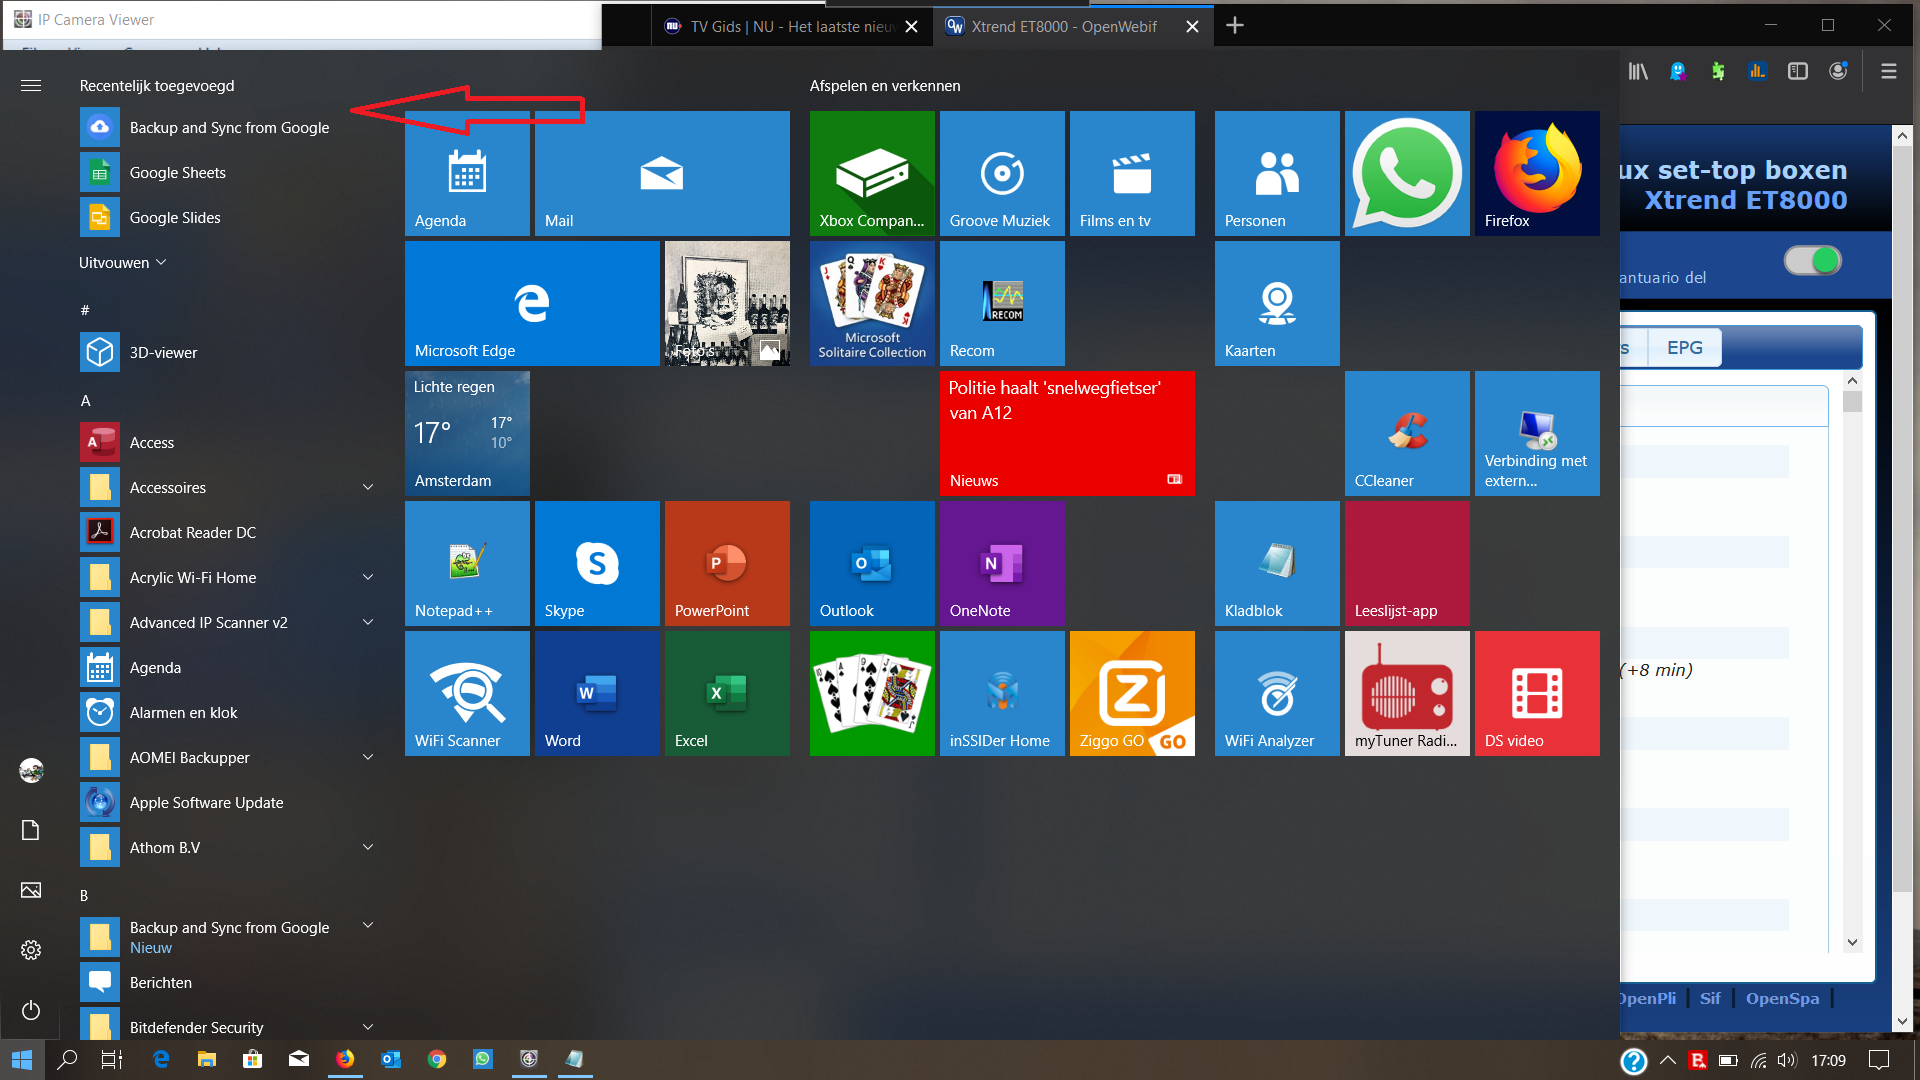The width and height of the screenshot is (1920, 1080).
Task: Open the OneNote tile
Action: (x=1002, y=563)
